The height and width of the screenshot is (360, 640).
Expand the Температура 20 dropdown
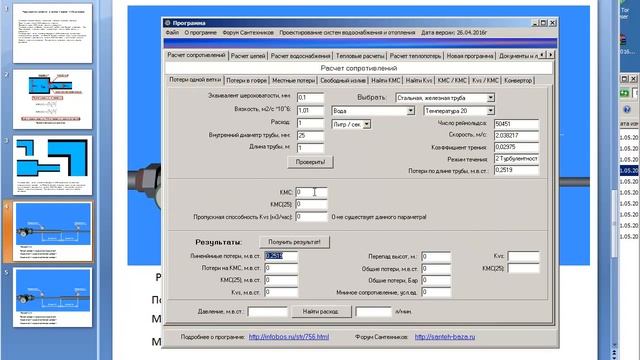point(491,111)
